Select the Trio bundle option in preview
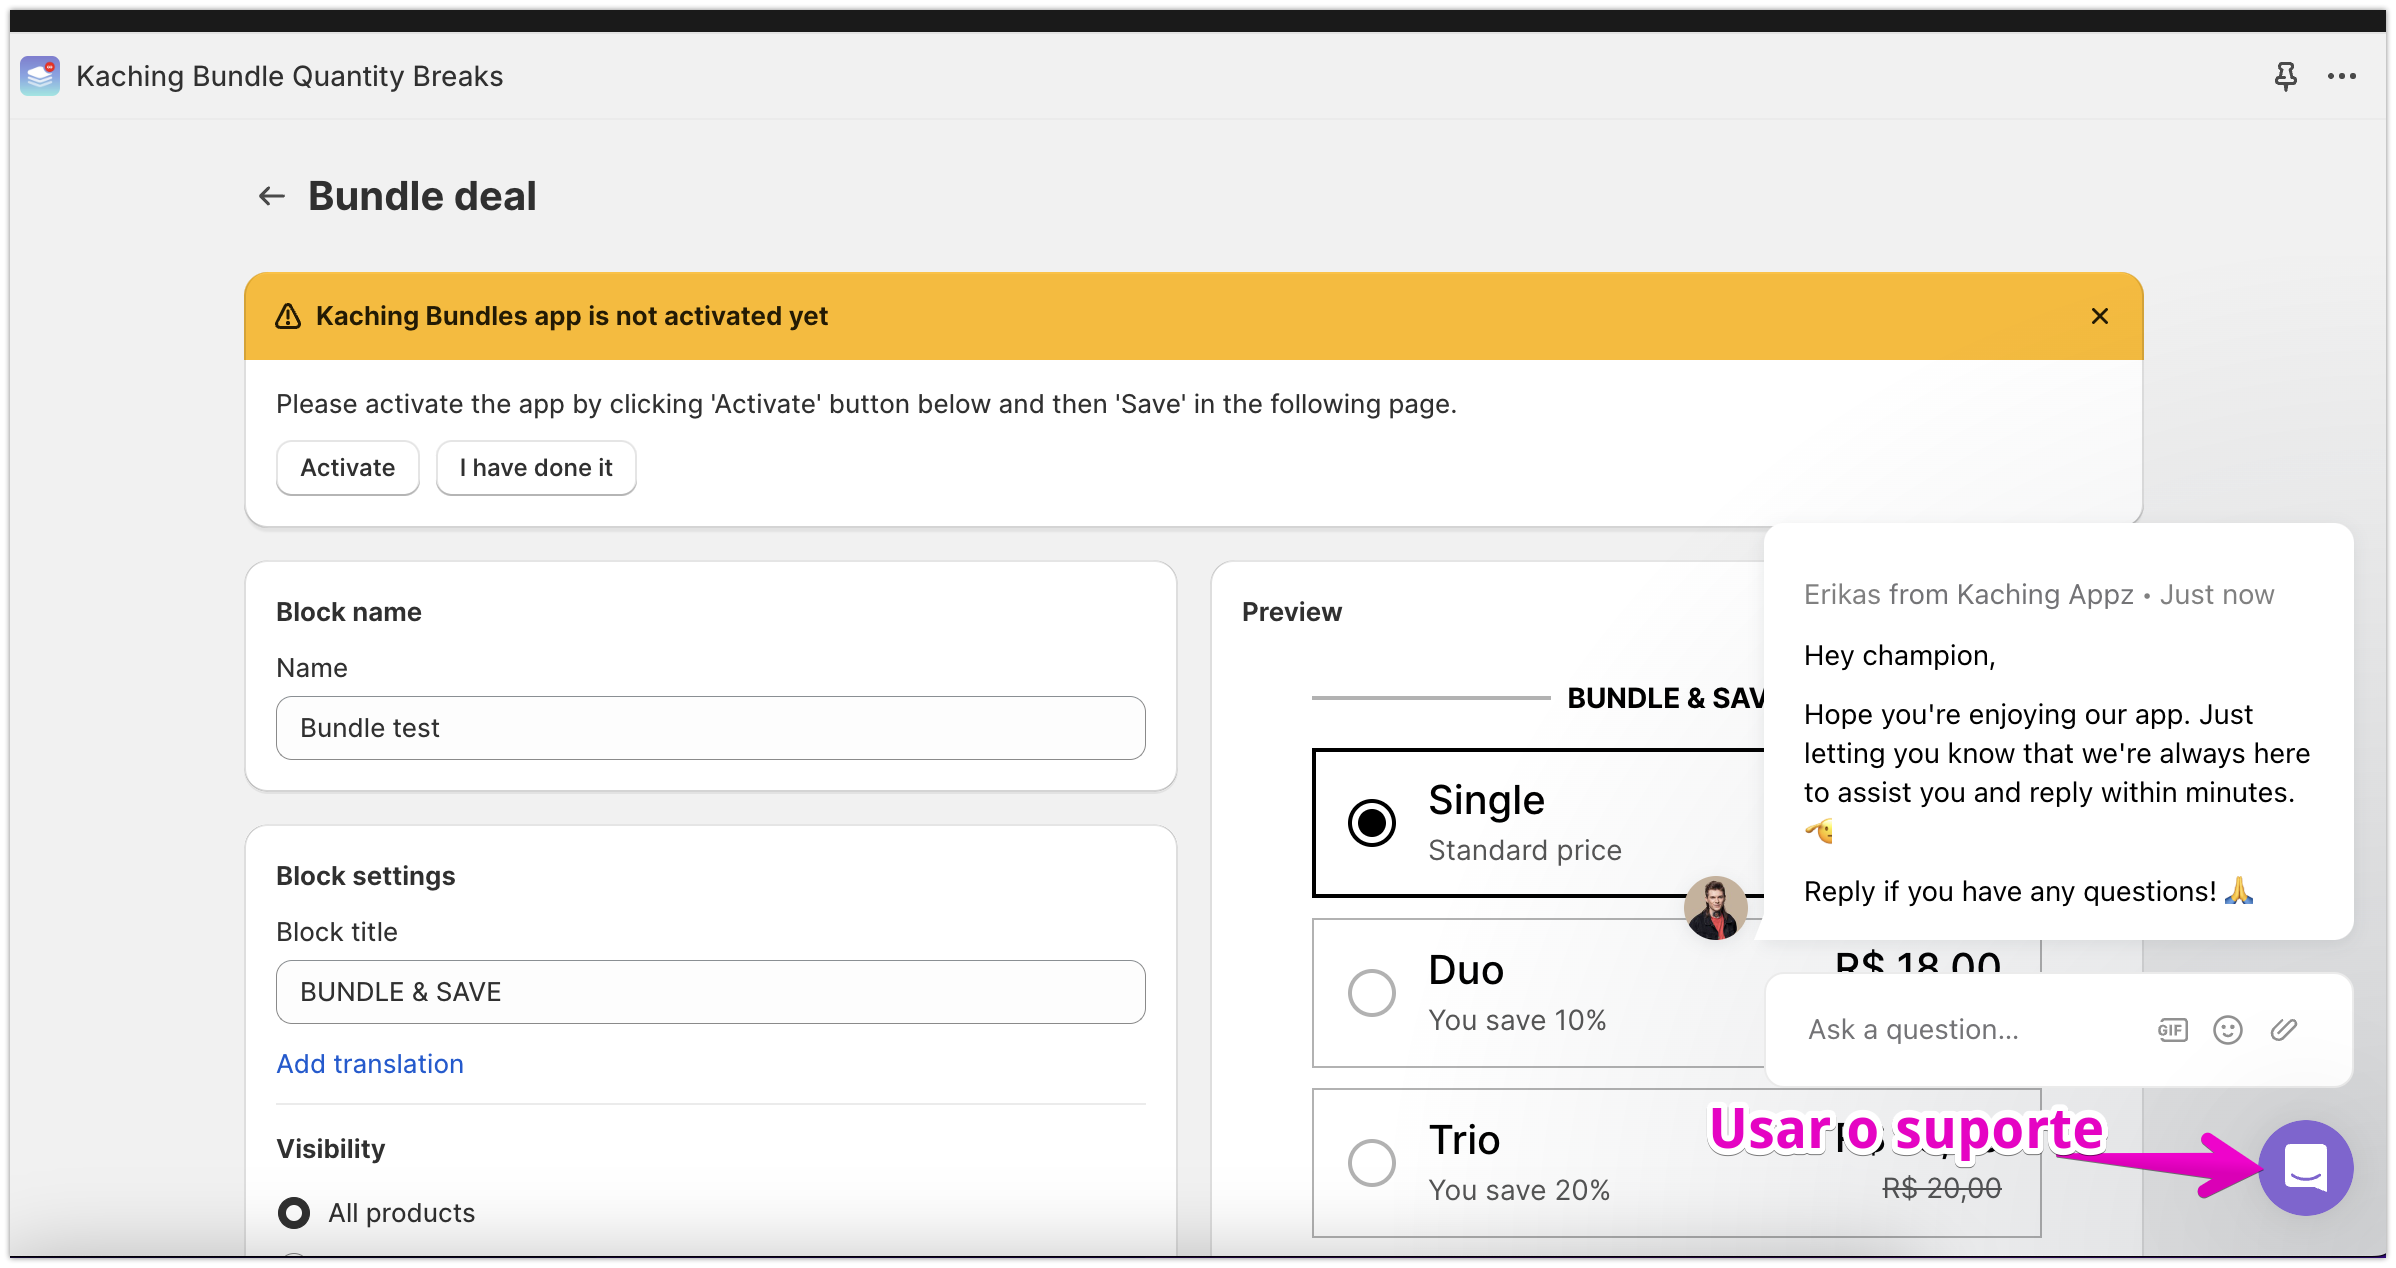The height and width of the screenshot is (1268, 2396). (x=1372, y=1163)
